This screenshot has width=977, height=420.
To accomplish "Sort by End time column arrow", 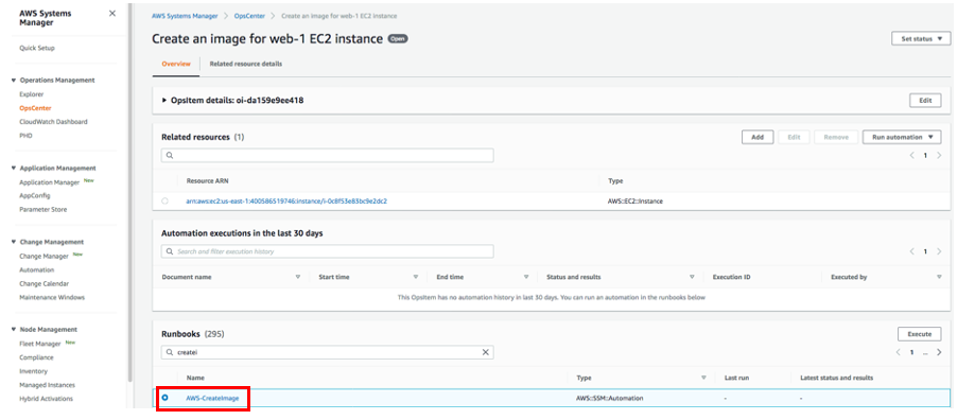I will pyautogui.click(x=527, y=277).
